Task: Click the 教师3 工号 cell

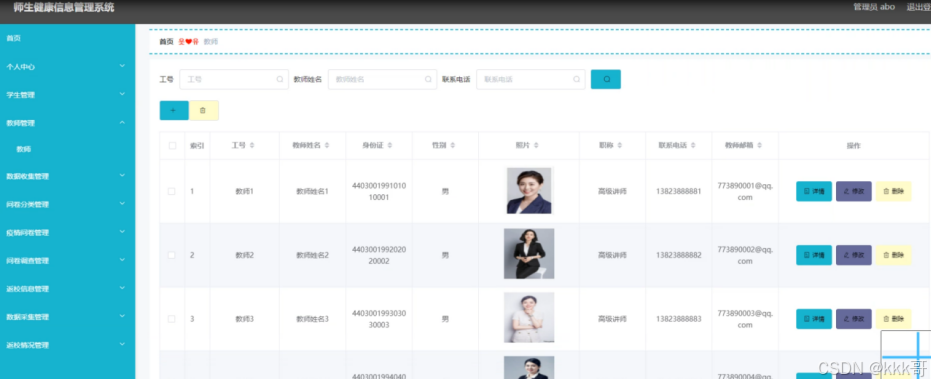Action: (x=245, y=319)
